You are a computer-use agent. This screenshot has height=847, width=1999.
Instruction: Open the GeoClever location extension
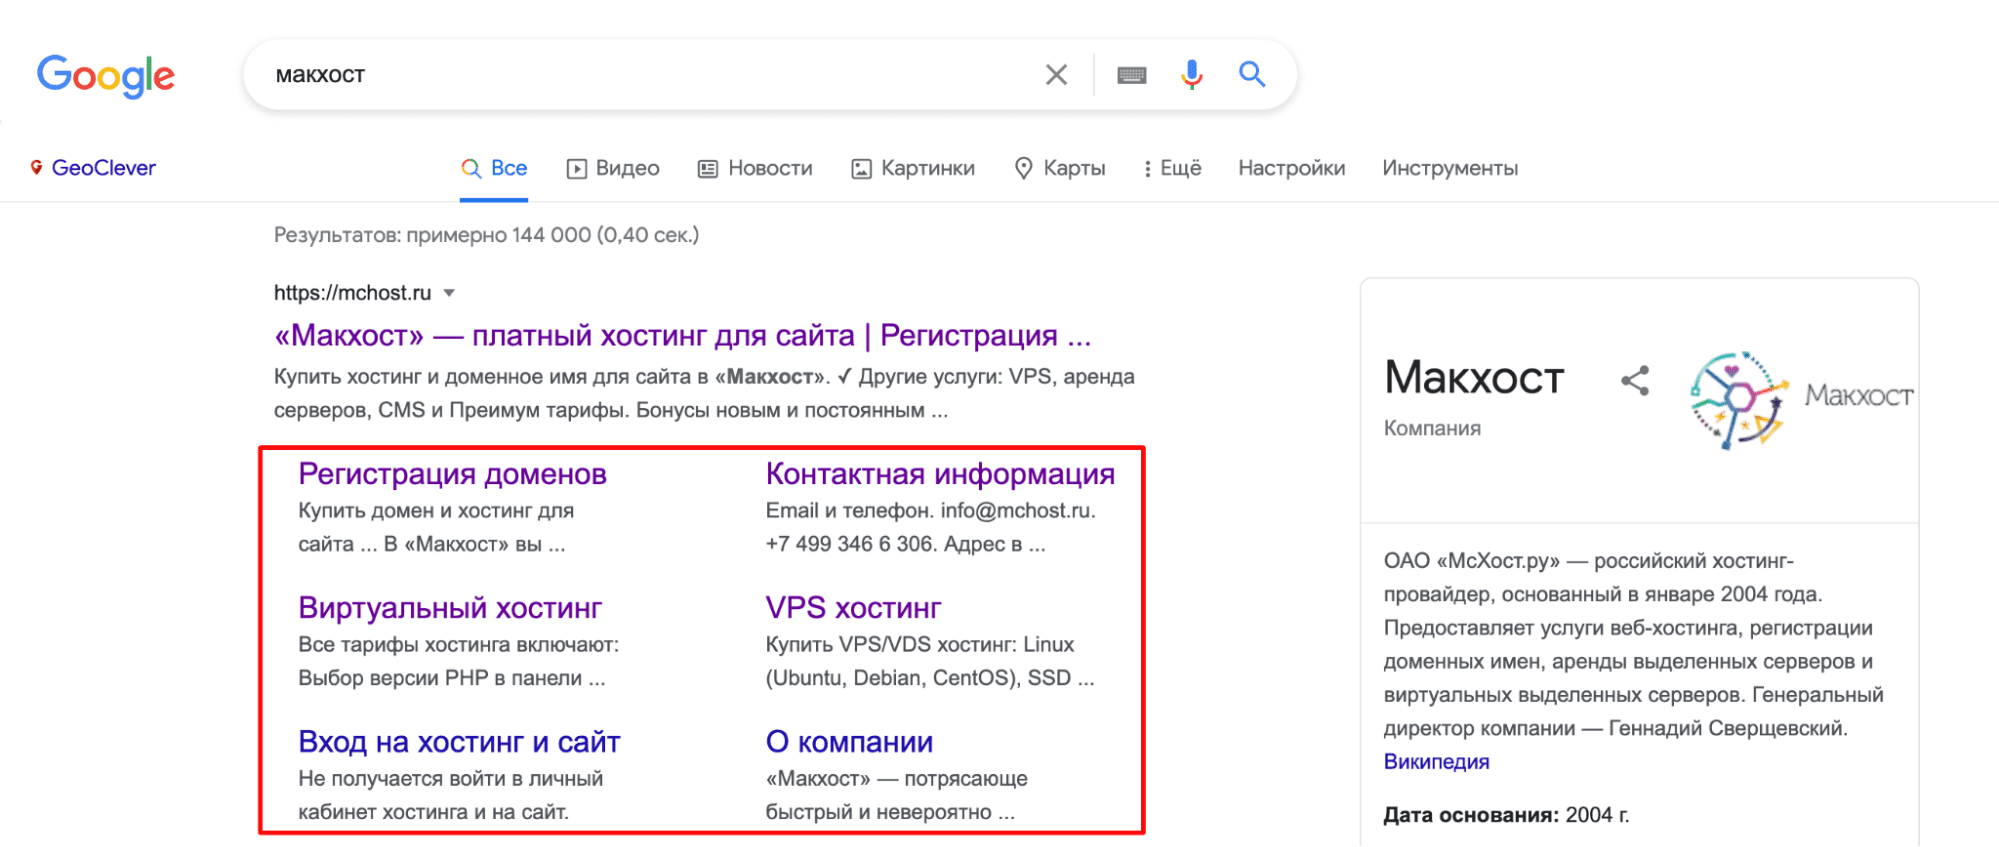(93, 168)
